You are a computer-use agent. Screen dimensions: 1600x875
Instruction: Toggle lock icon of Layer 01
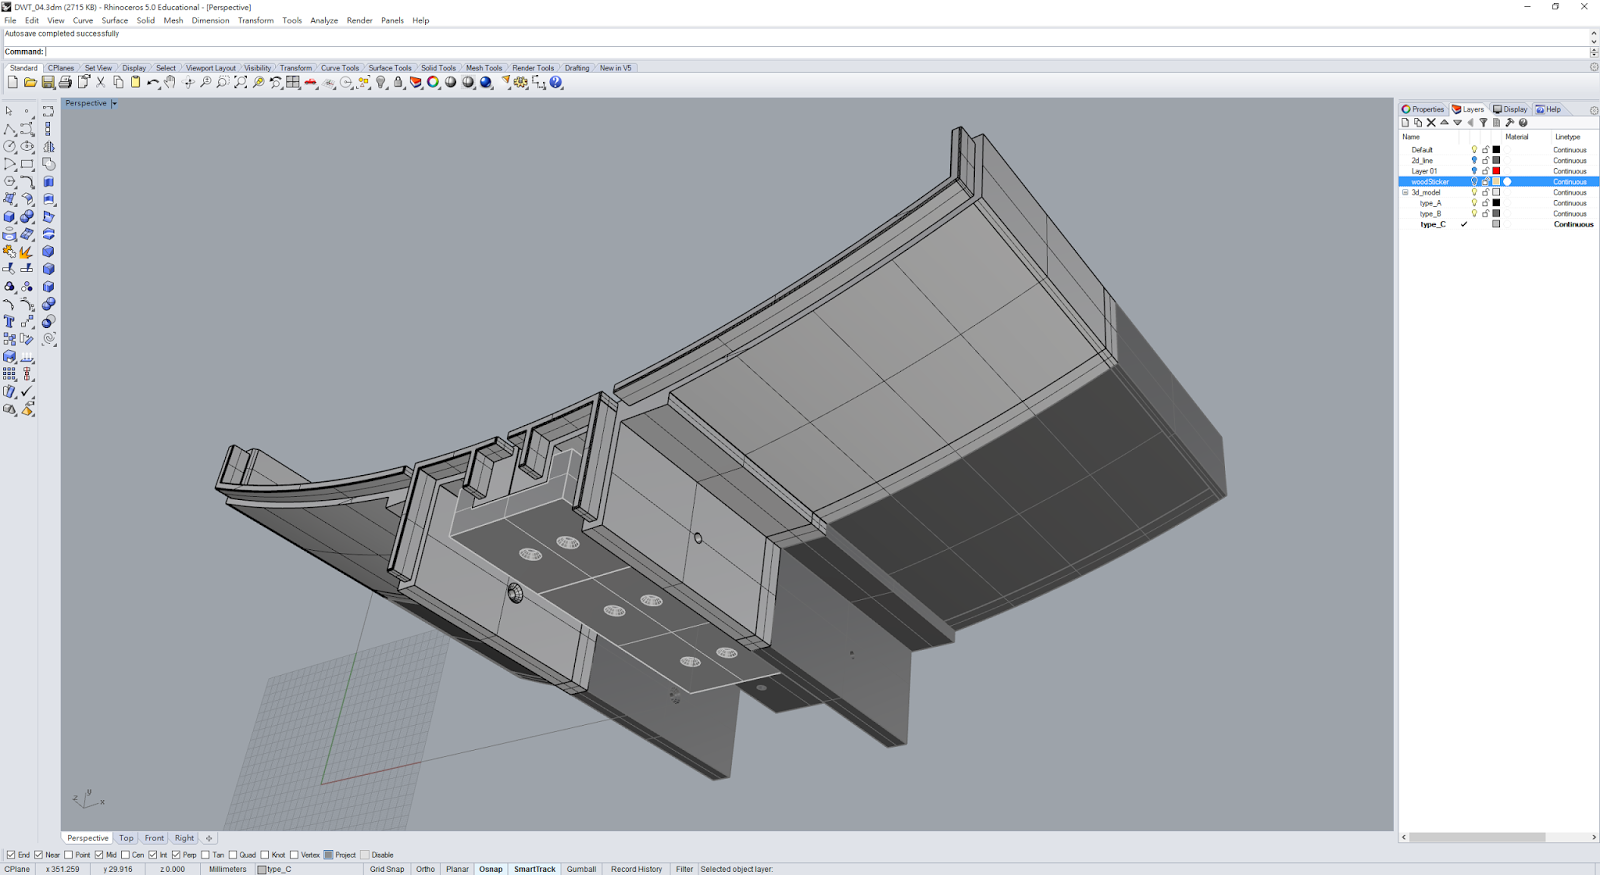point(1485,171)
